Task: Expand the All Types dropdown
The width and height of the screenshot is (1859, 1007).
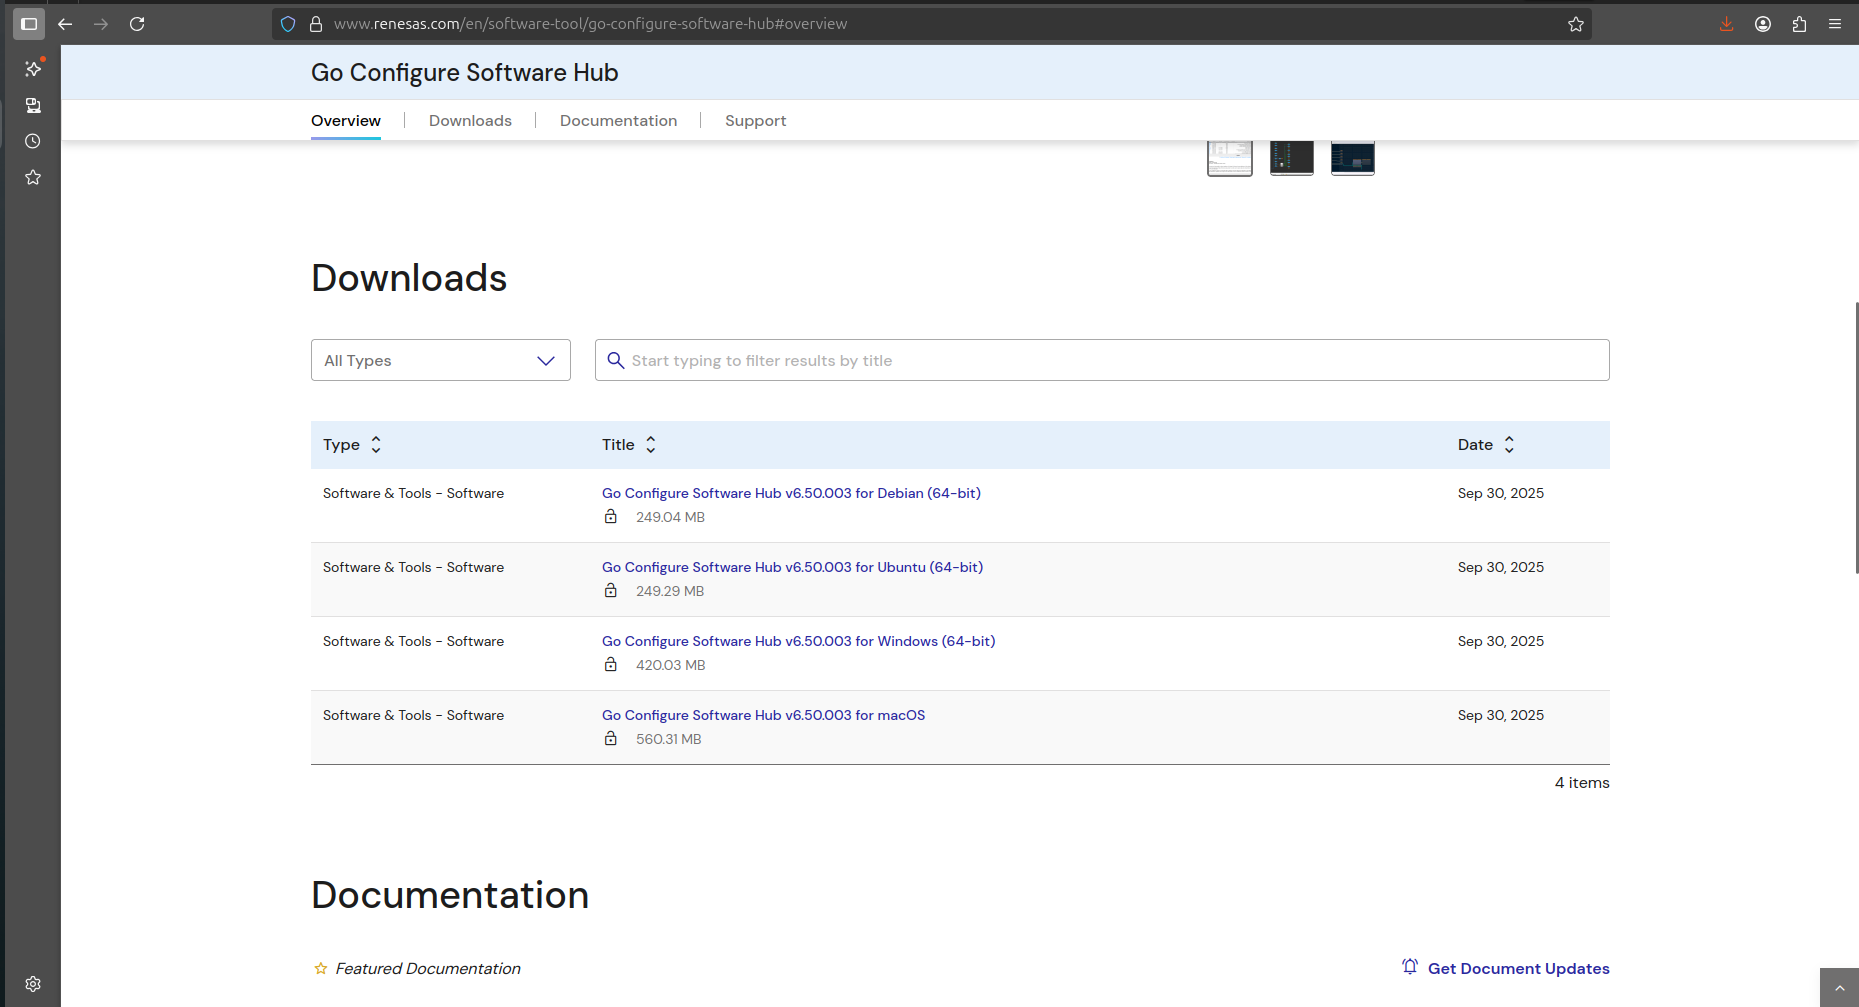Action: pos(440,360)
